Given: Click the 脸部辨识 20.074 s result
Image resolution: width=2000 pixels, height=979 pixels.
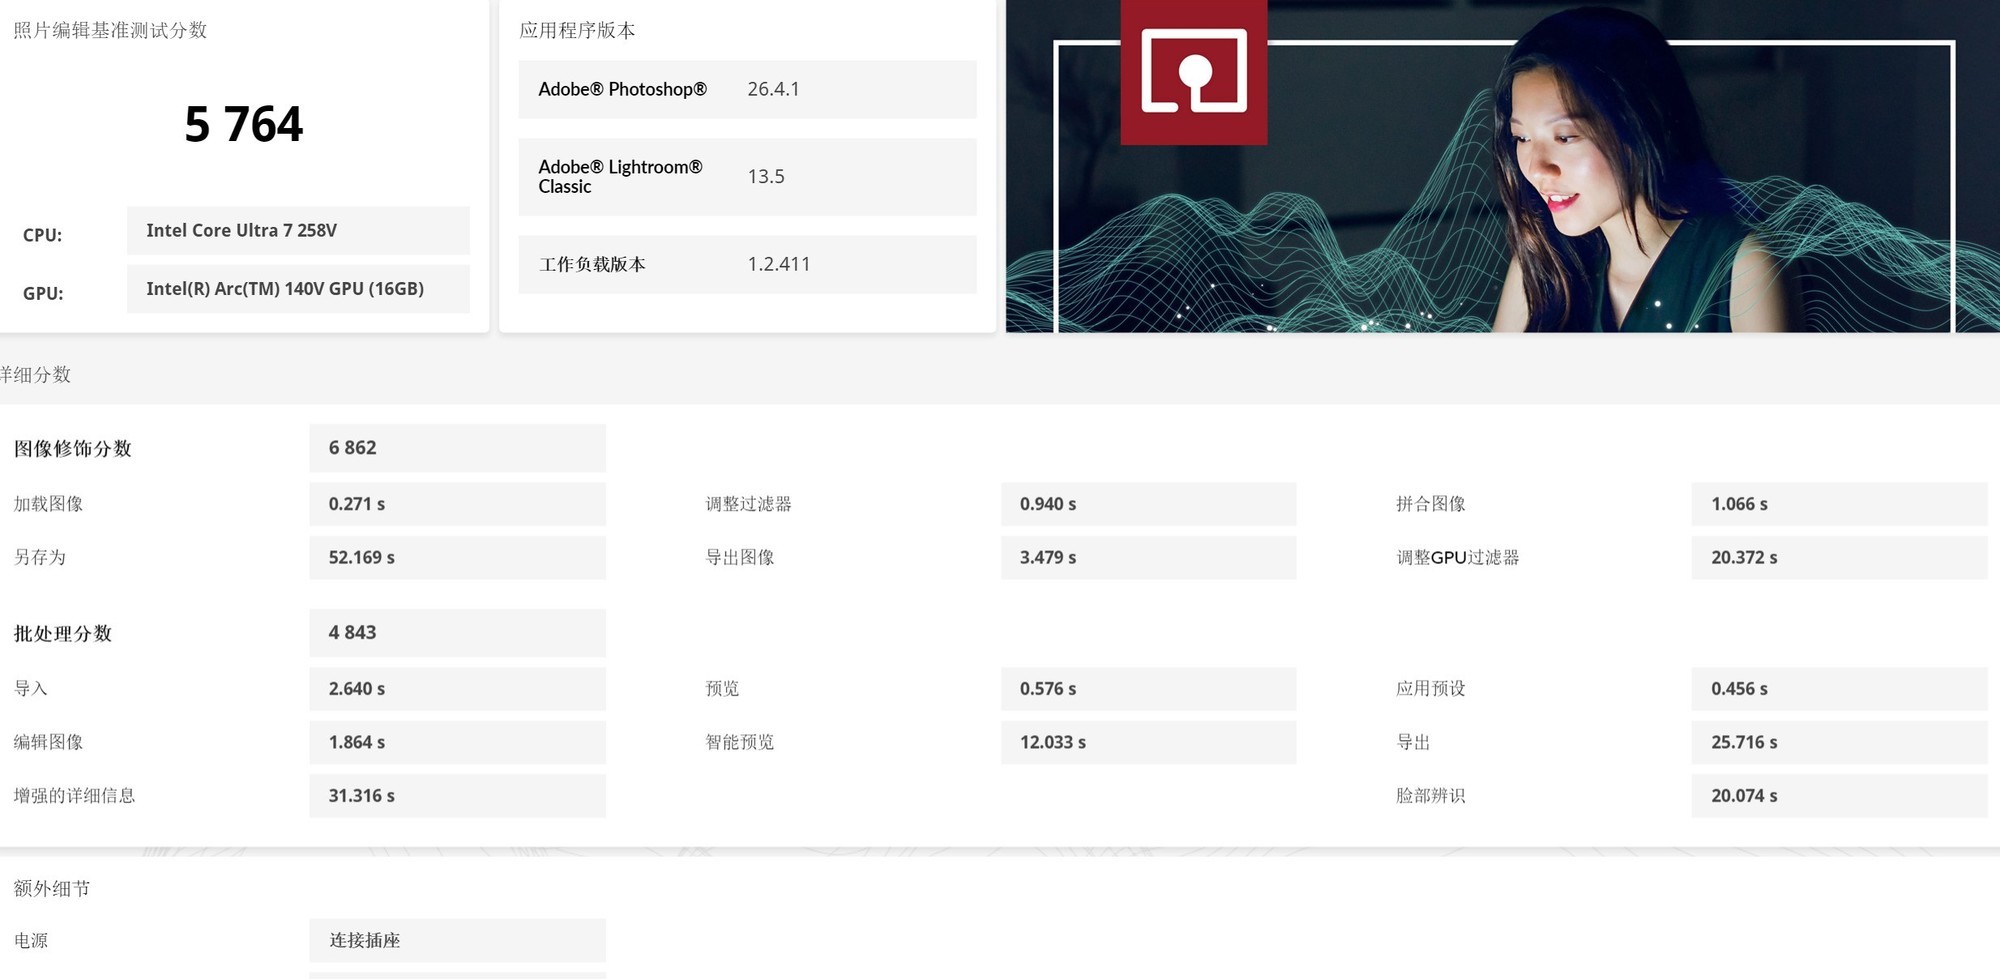Looking at the screenshot, I should (x=1838, y=795).
